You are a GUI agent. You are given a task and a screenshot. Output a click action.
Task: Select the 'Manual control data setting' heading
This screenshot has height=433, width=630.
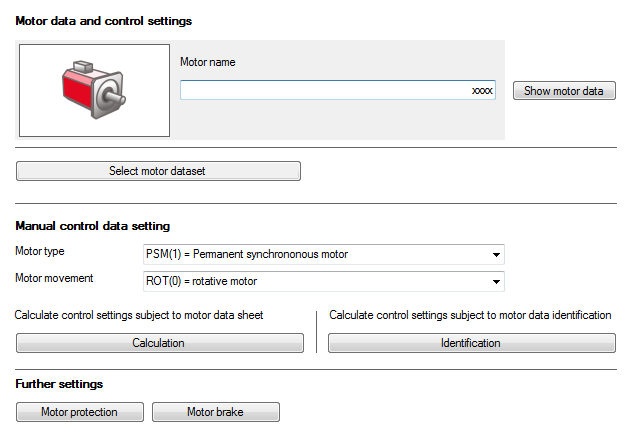point(93,226)
